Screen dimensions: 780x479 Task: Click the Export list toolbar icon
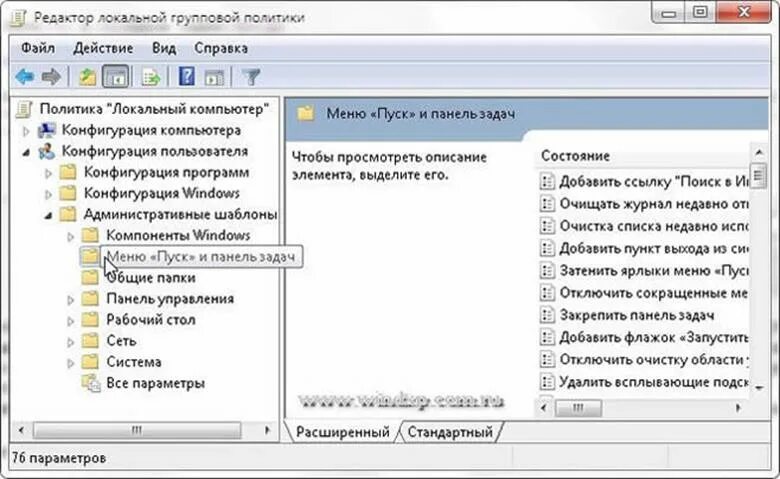pos(151,77)
